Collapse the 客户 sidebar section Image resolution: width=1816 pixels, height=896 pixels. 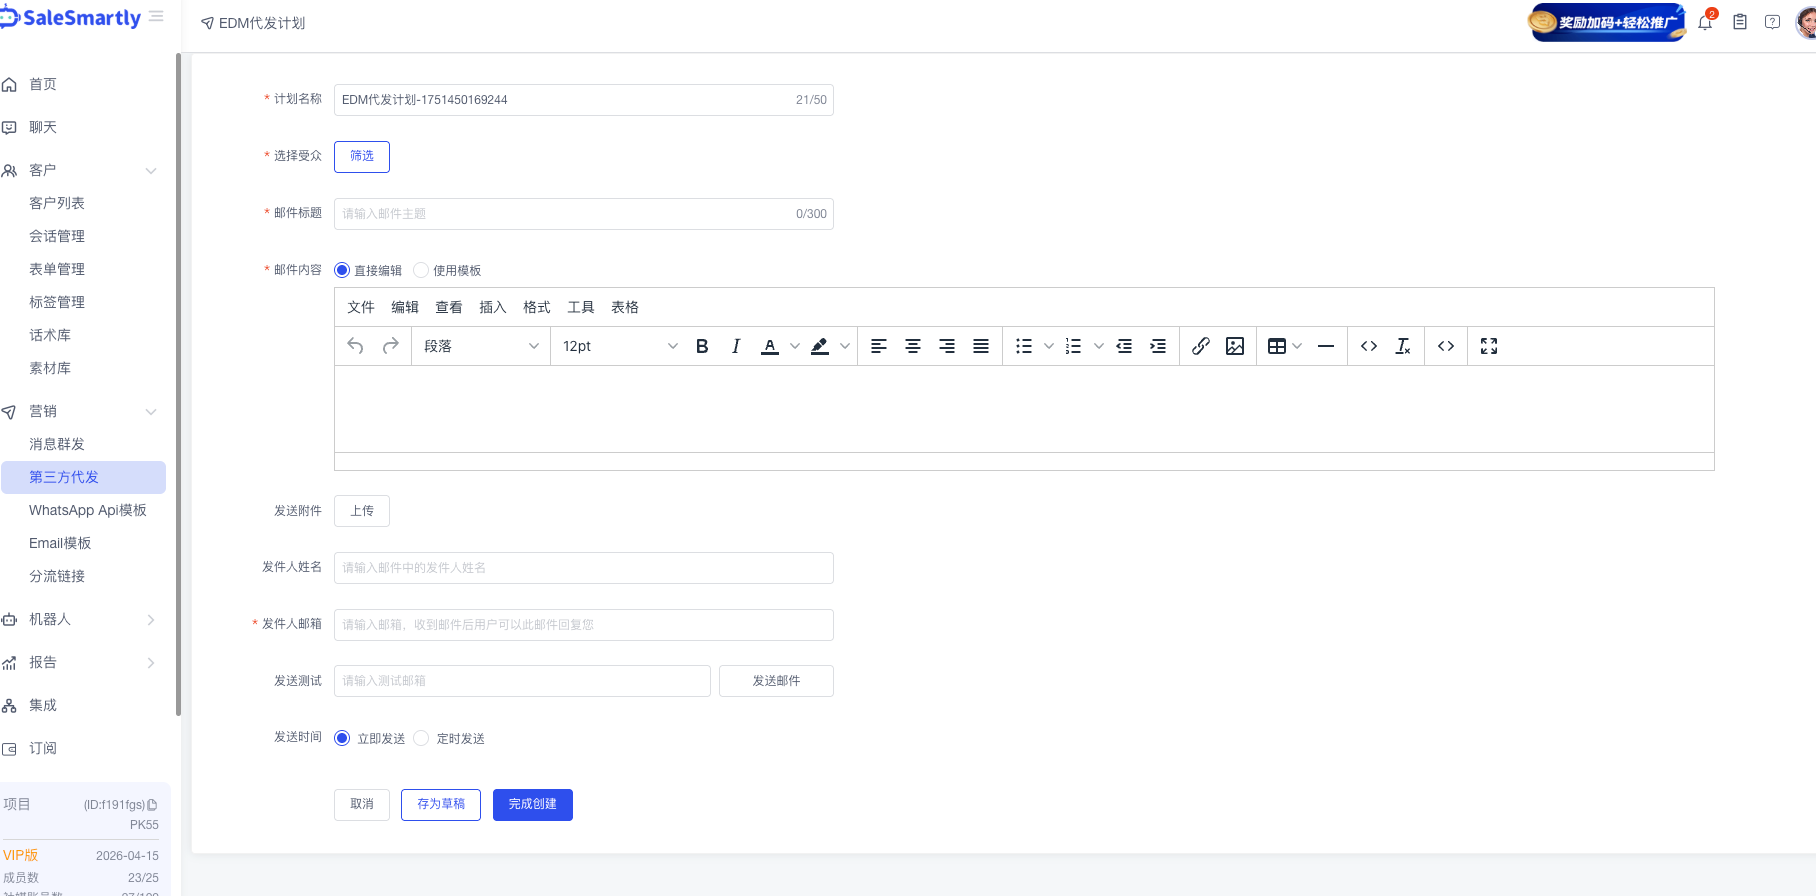pos(151,171)
